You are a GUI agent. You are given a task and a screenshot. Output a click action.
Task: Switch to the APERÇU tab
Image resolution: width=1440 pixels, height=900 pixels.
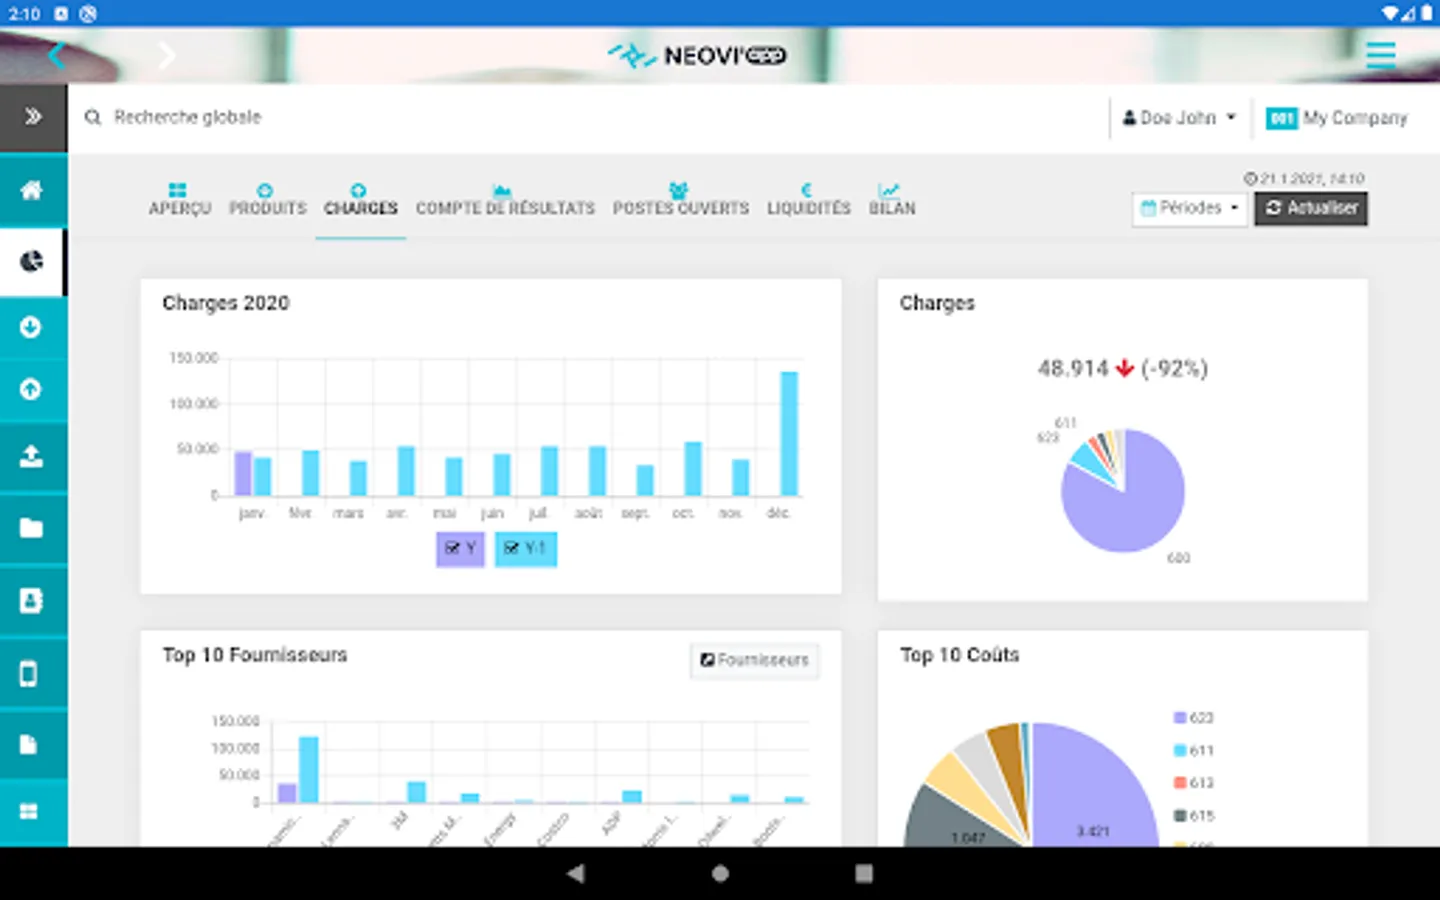pyautogui.click(x=180, y=200)
